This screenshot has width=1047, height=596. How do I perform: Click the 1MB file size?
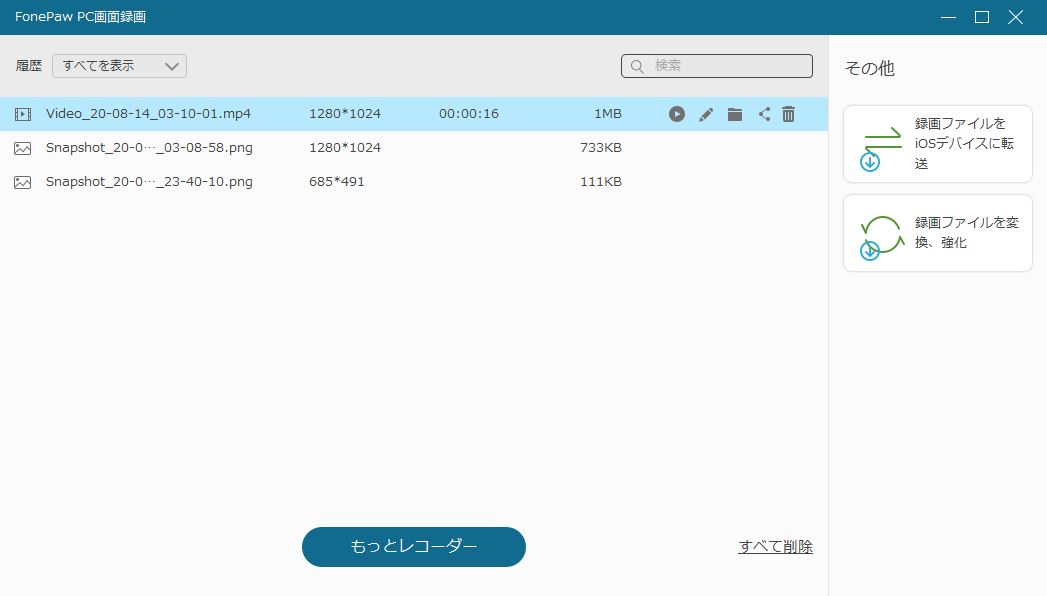point(608,113)
